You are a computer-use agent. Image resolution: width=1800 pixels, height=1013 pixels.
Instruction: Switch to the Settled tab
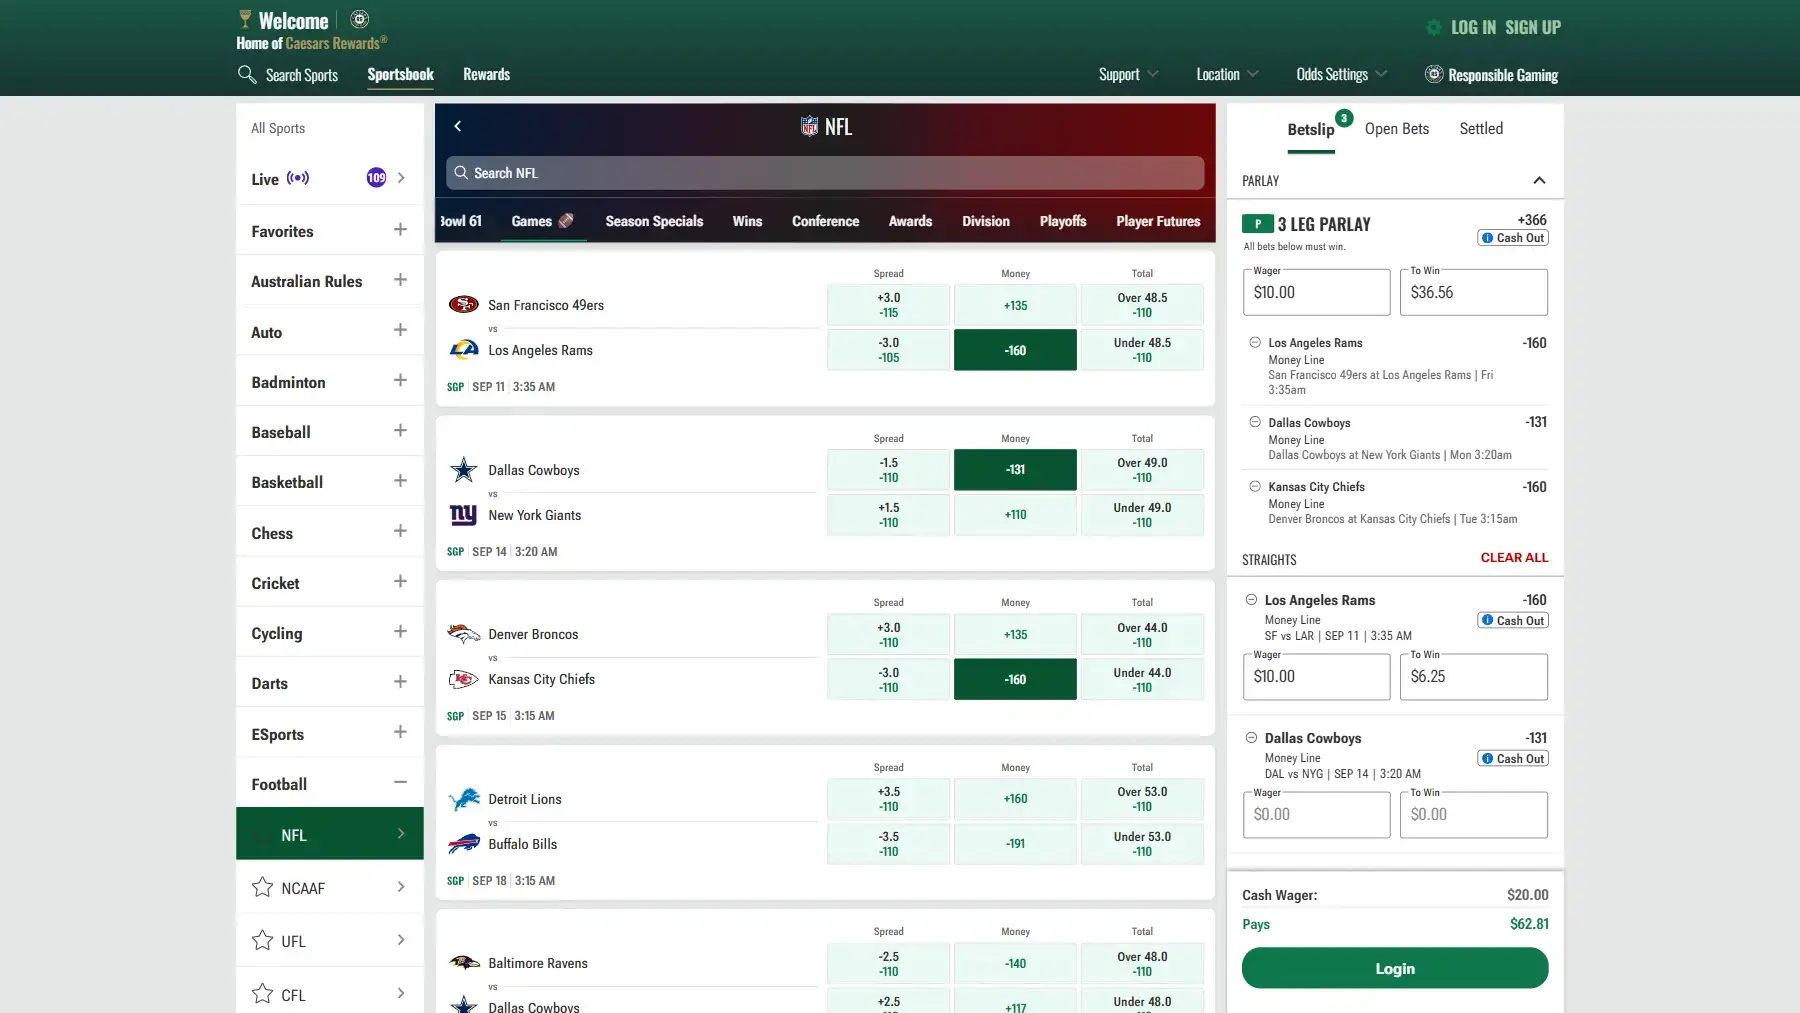tap(1481, 128)
